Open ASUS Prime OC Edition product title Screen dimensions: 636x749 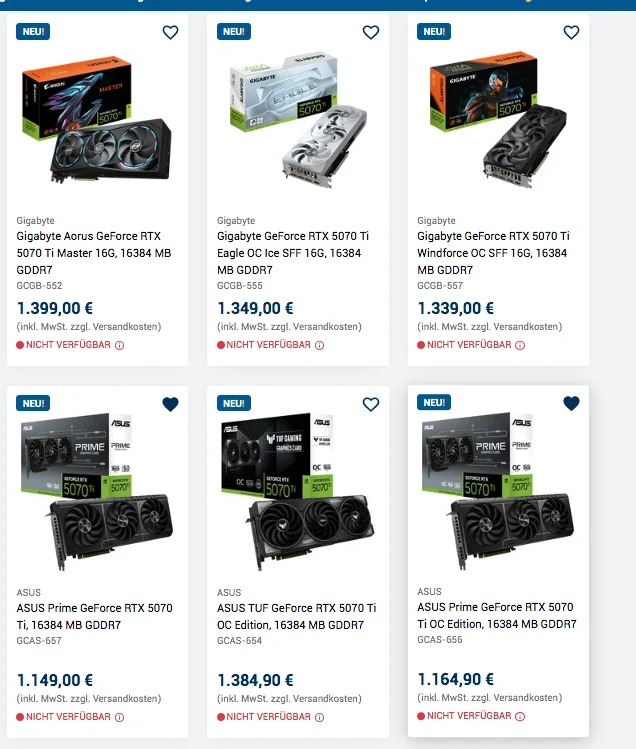(x=497, y=615)
